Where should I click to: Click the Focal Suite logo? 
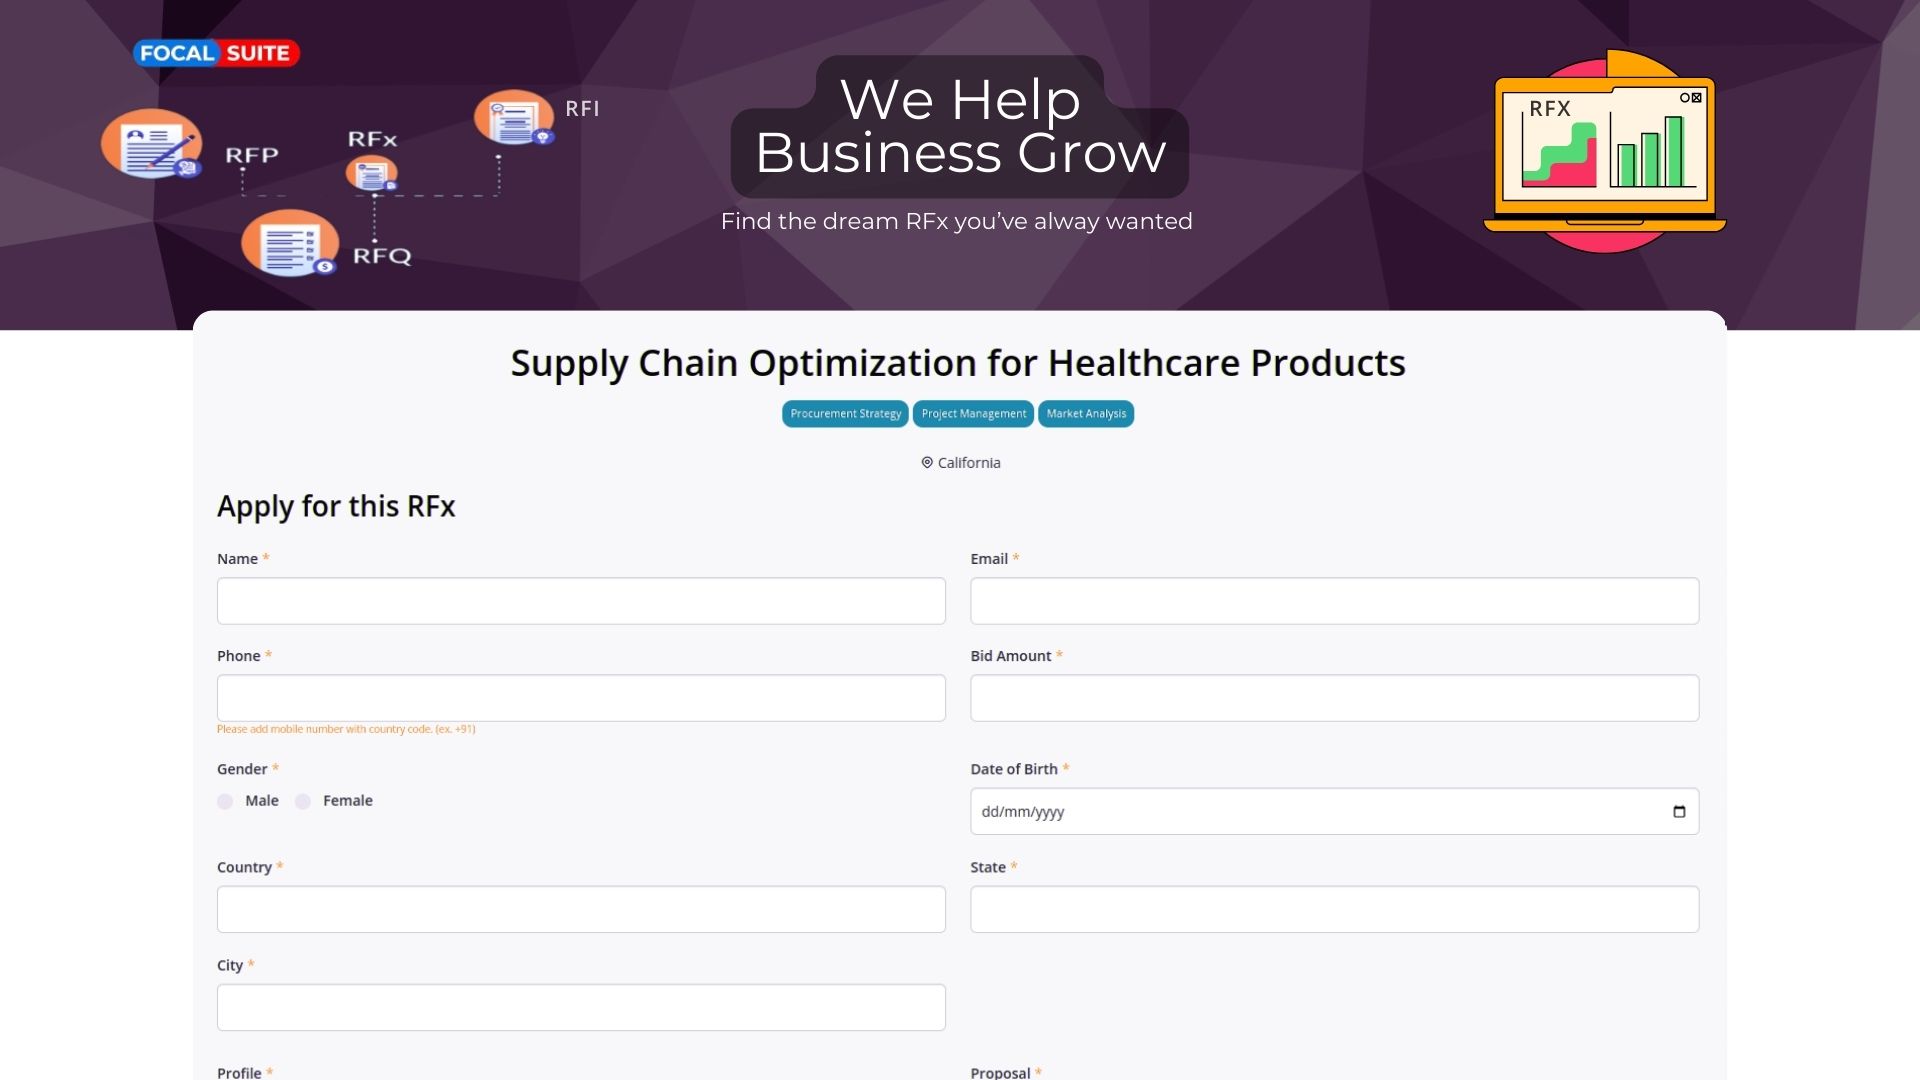216,53
